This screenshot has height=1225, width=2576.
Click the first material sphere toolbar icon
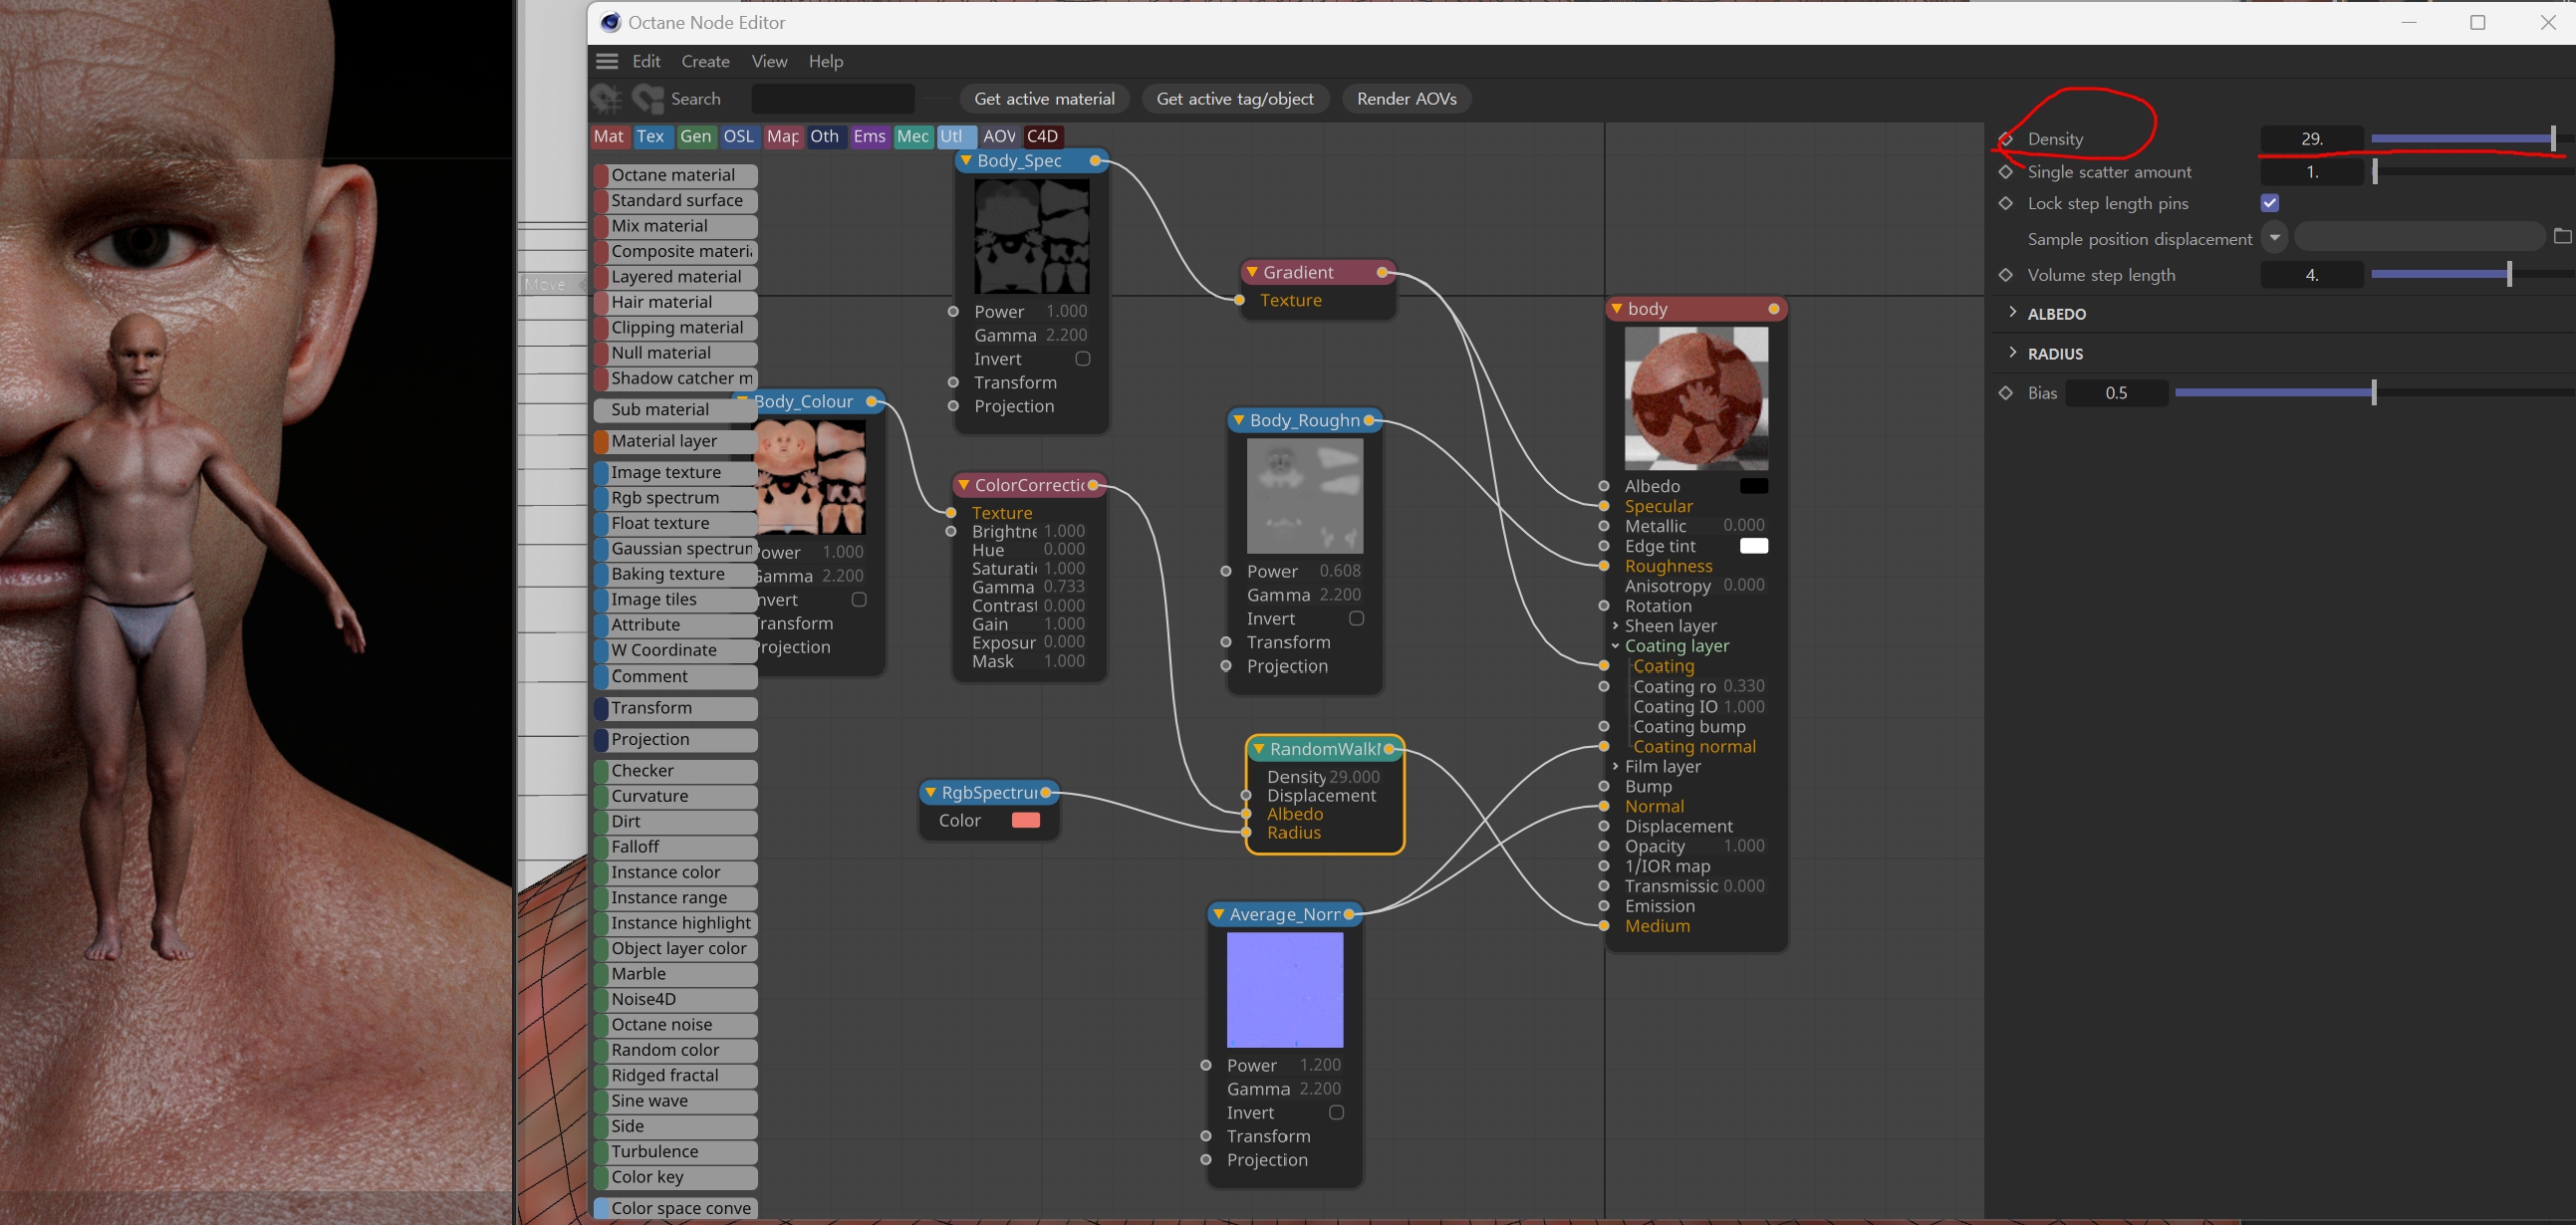coord(607,98)
